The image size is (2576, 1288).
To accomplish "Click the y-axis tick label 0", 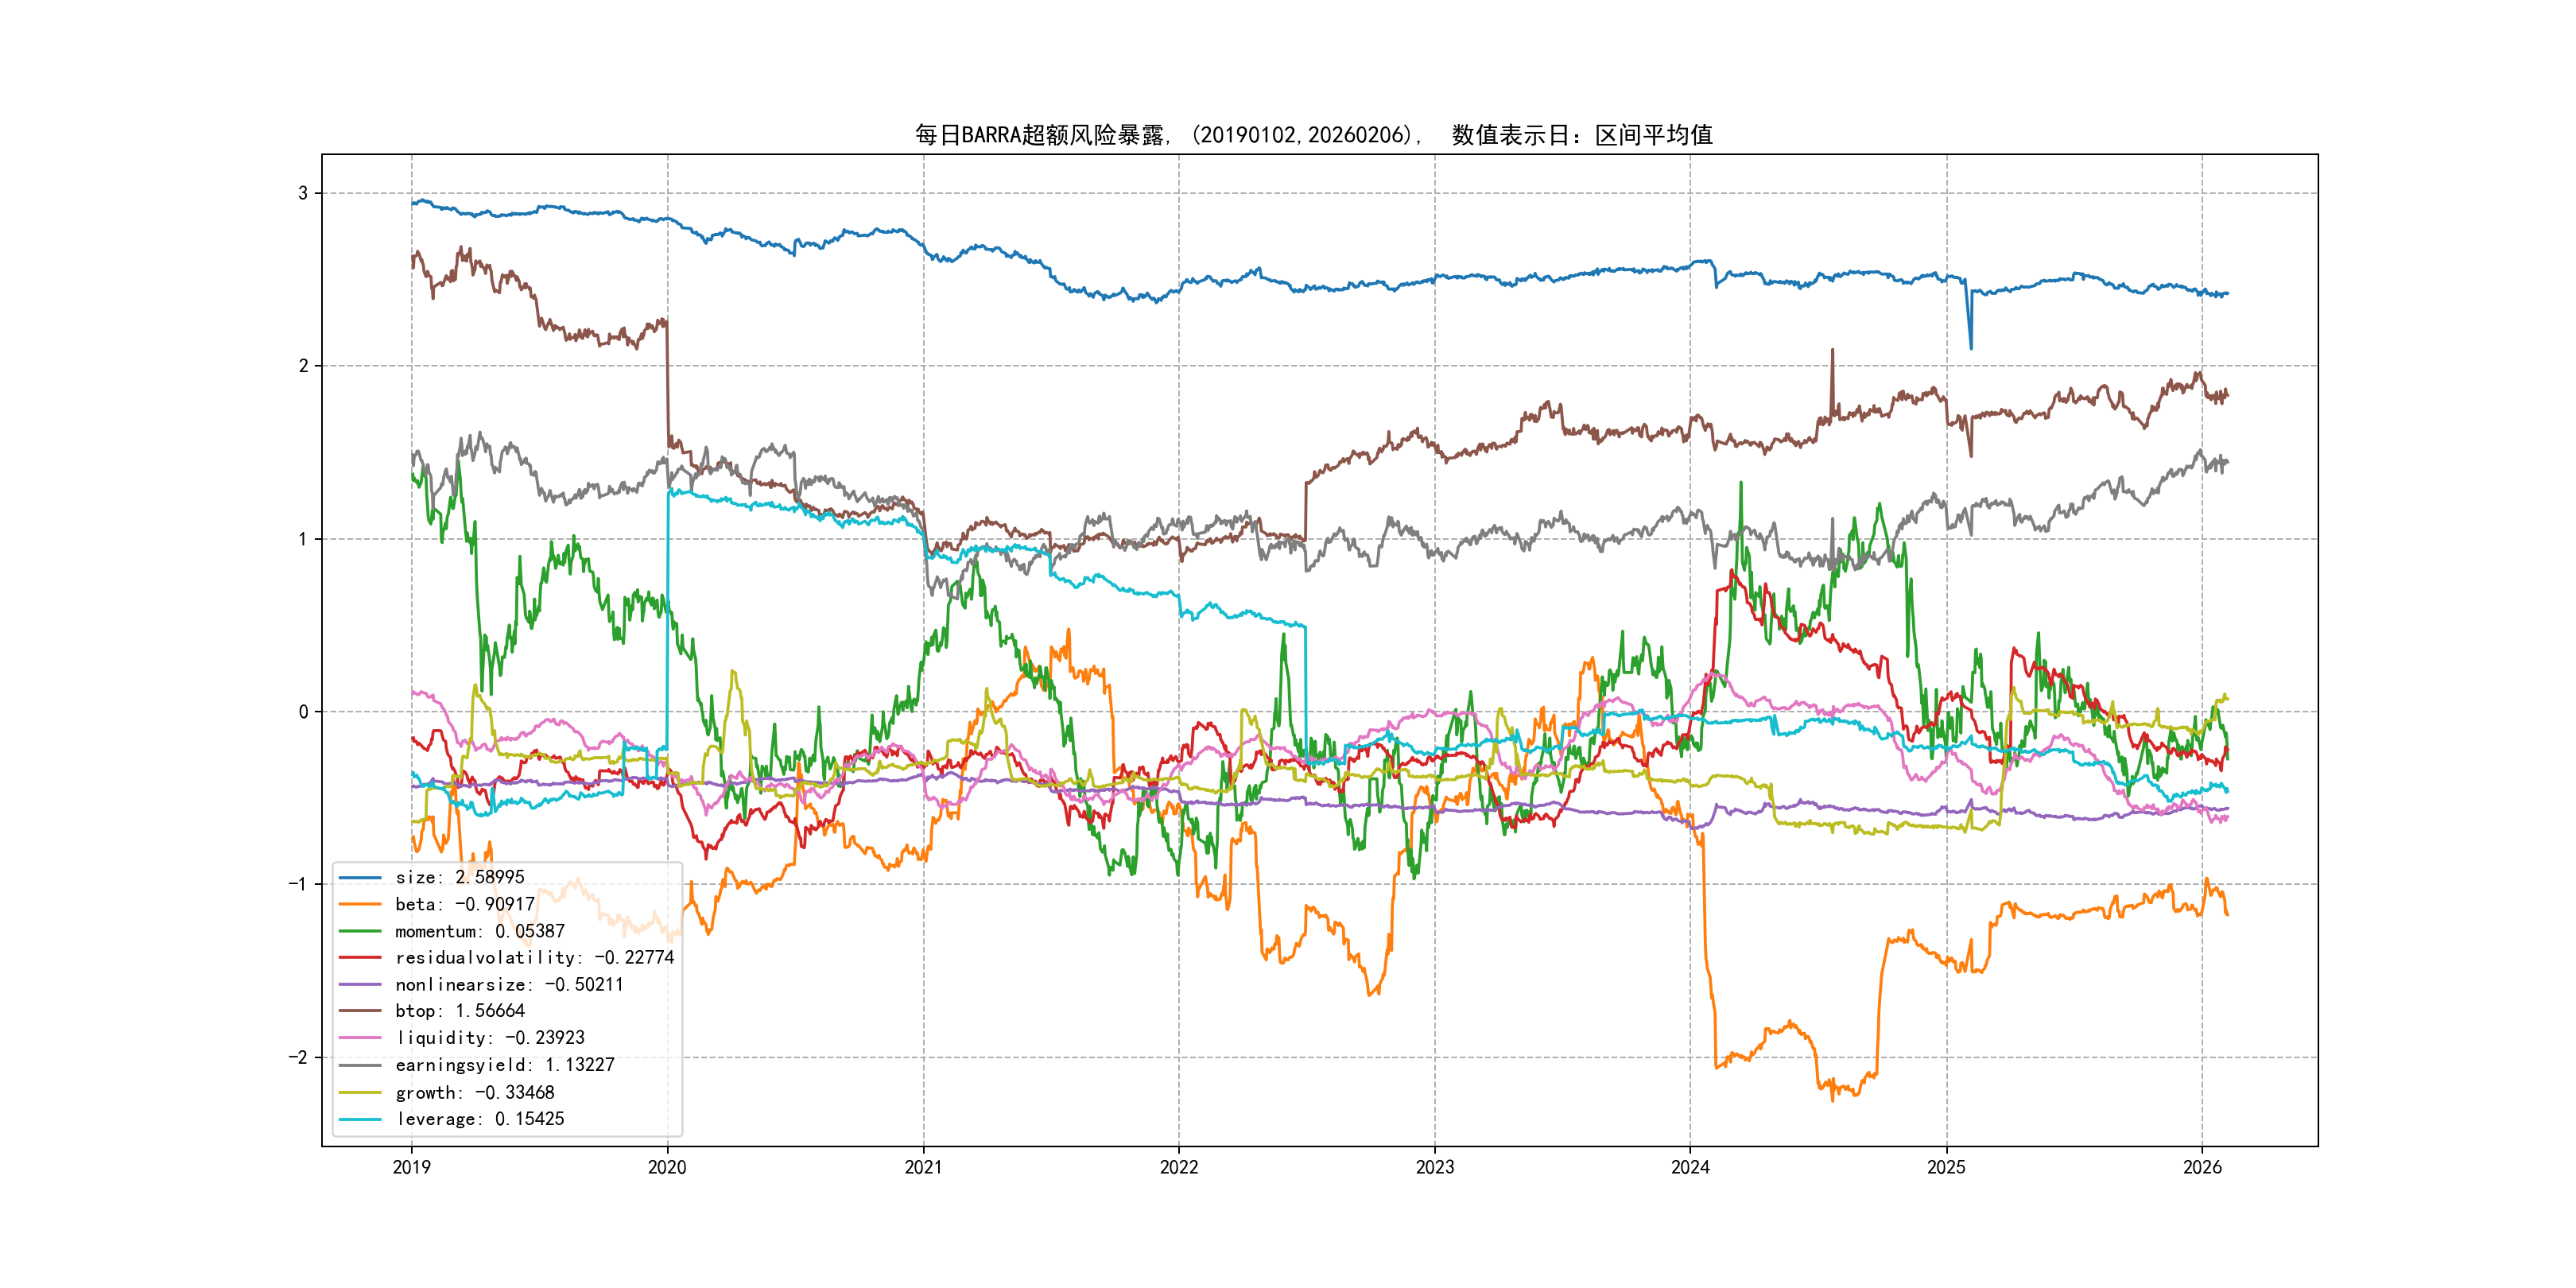I will click(x=303, y=712).
